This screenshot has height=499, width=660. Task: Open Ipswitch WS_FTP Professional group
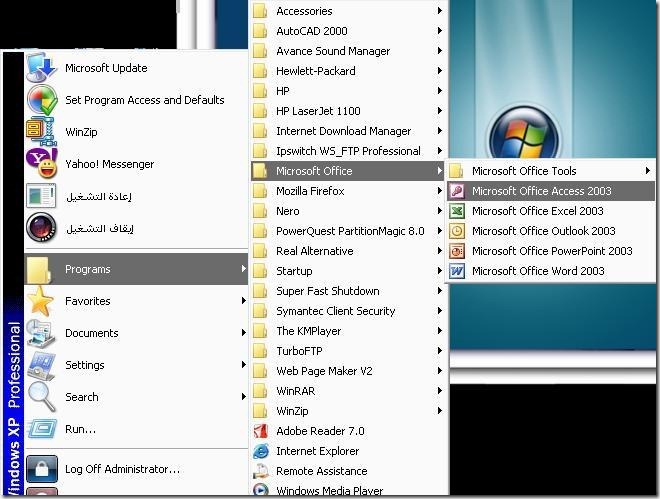[x=348, y=151]
